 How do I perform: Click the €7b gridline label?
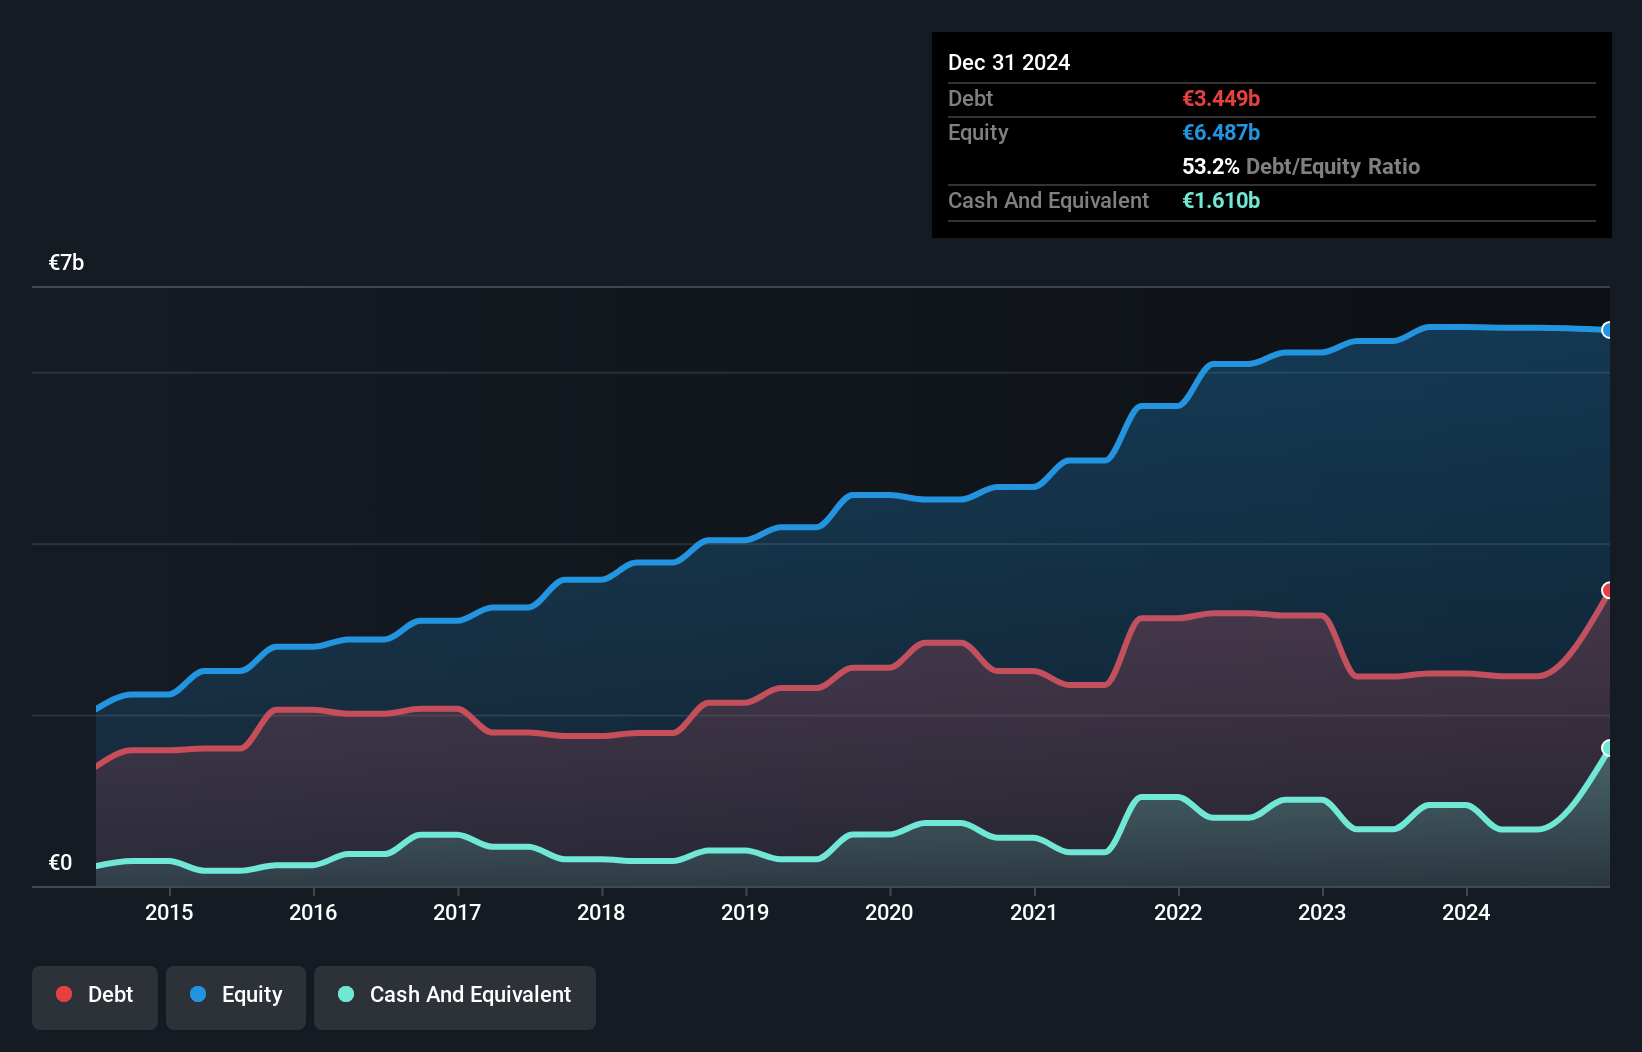pos(66,262)
